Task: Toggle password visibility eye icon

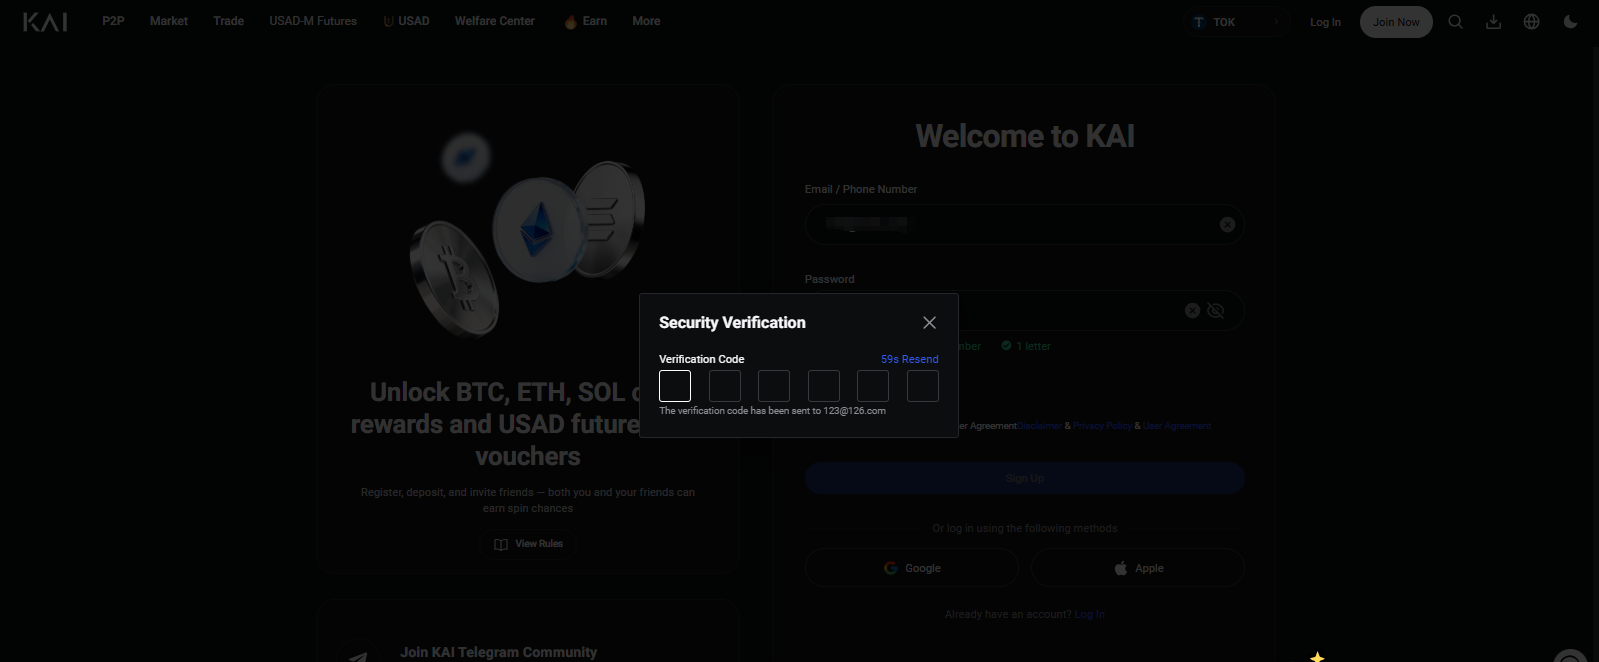Action: pyautogui.click(x=1216, y=311)
